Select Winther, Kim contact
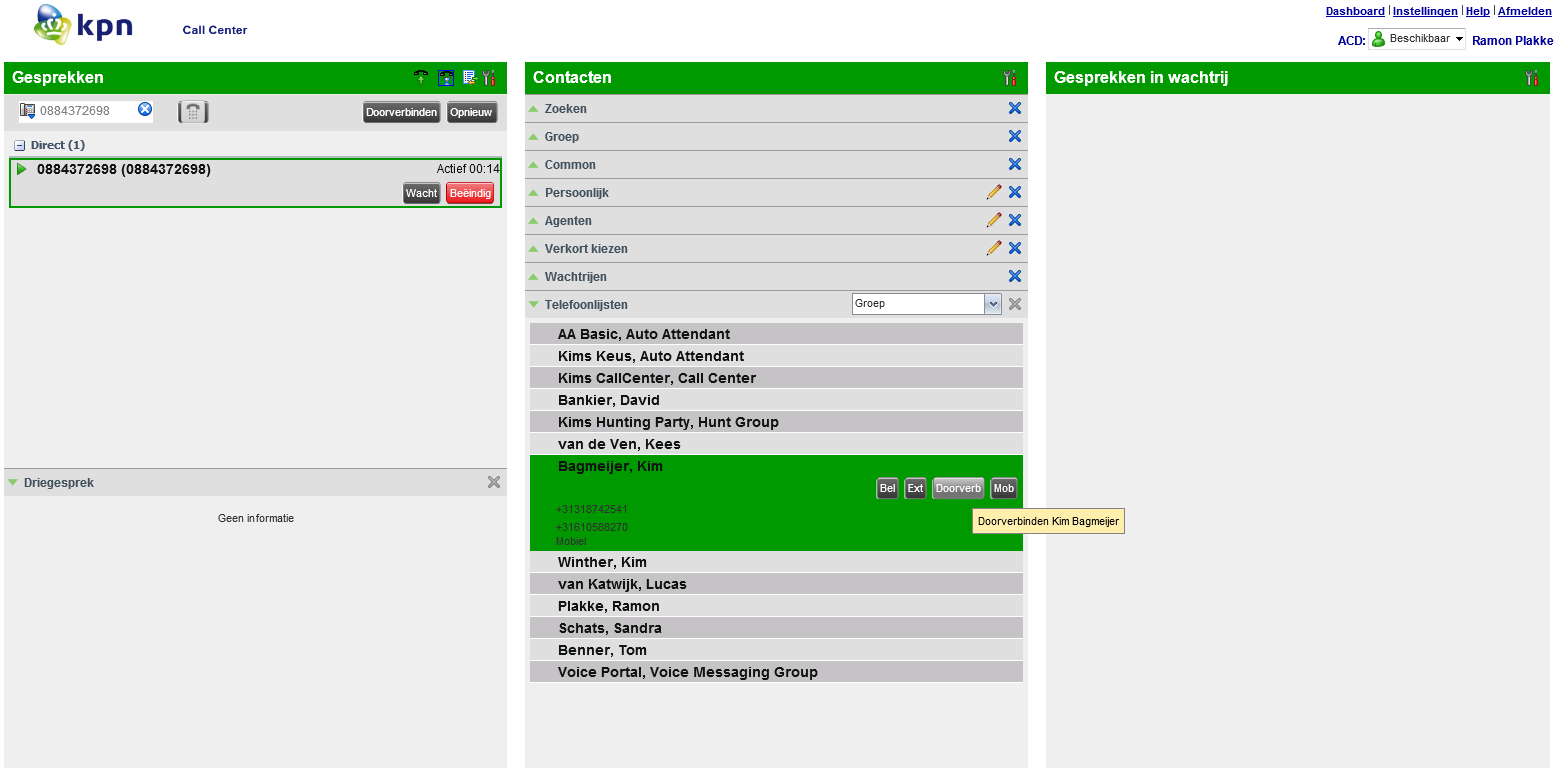This screenshot has height=768, width=1557. click(x=776, y=562)
